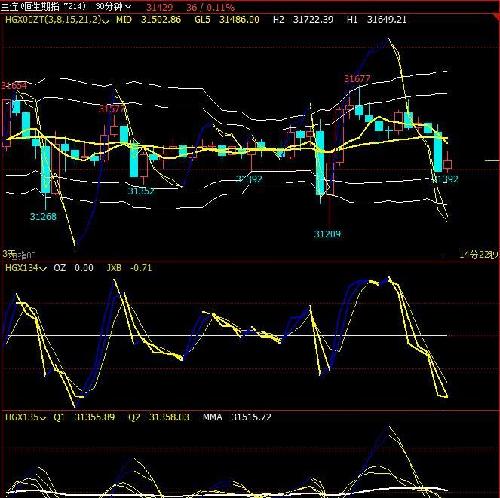Select the 31352 low price marker
500x498 pixels.
141,191
